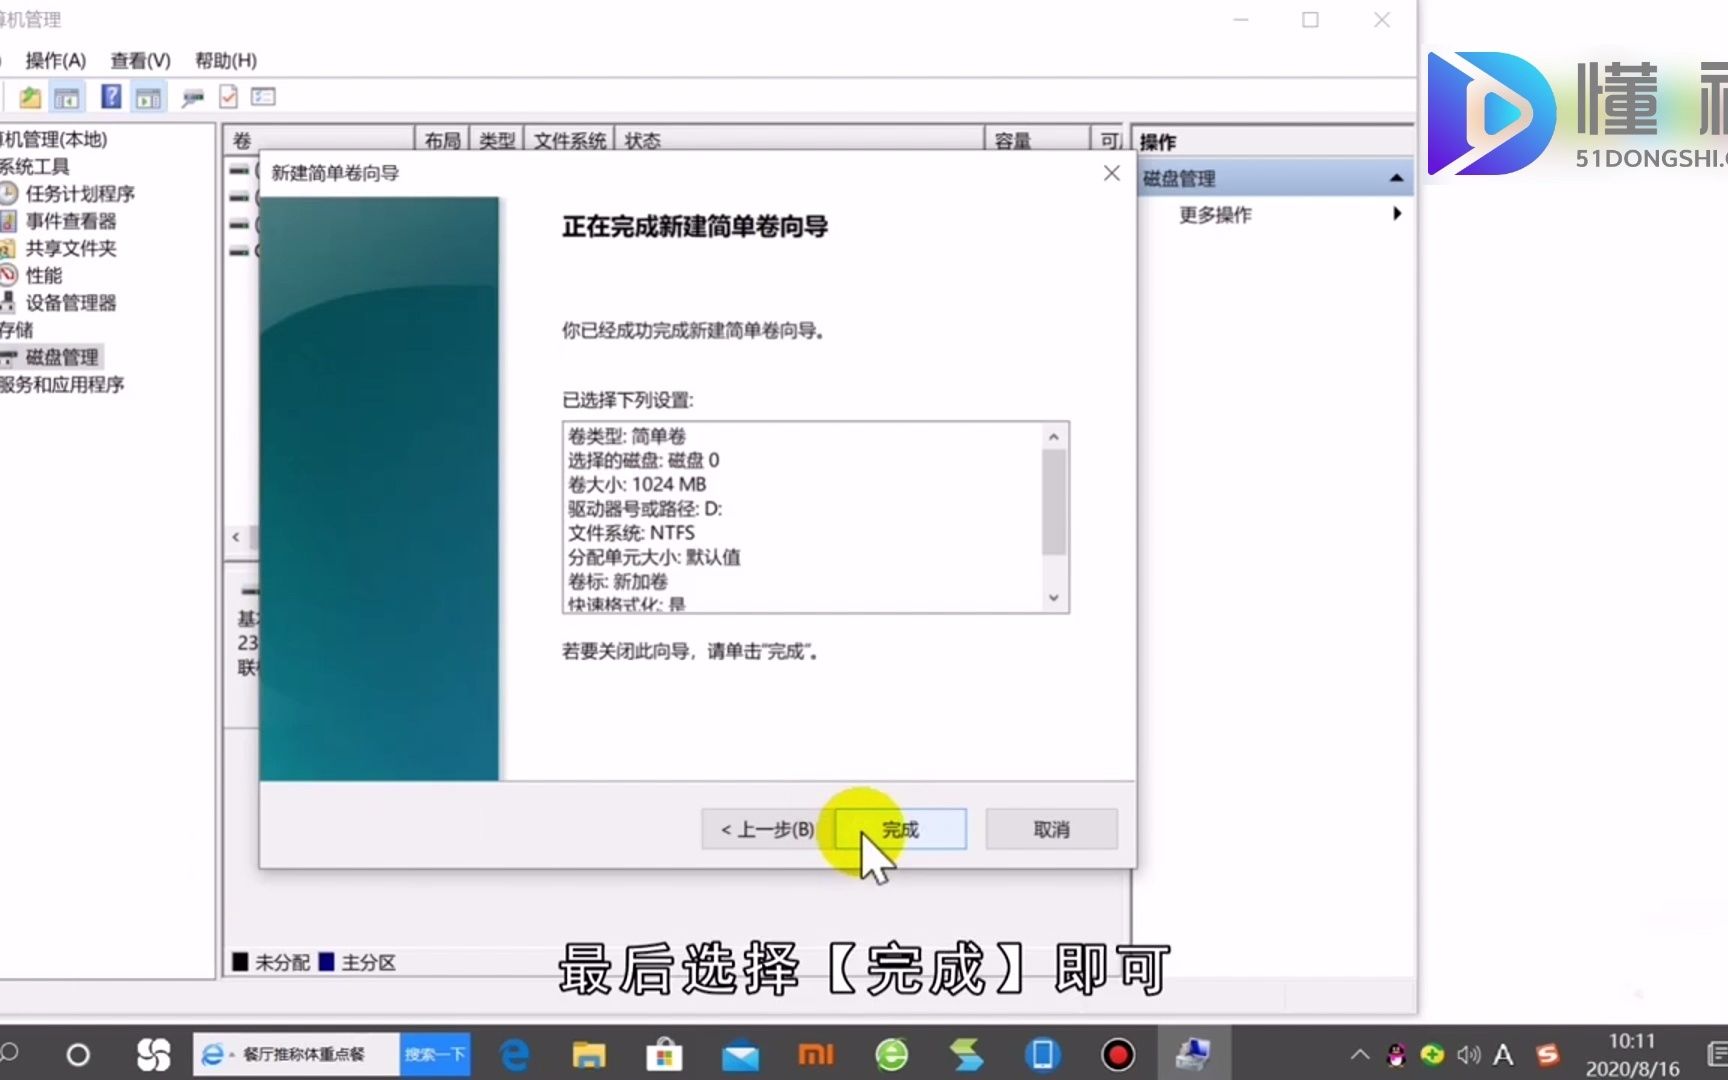The width and height of the screenshot is (1728, 1080).
Task: Open the Mi app on taskbar
Action: click(x=816, y=1054)
